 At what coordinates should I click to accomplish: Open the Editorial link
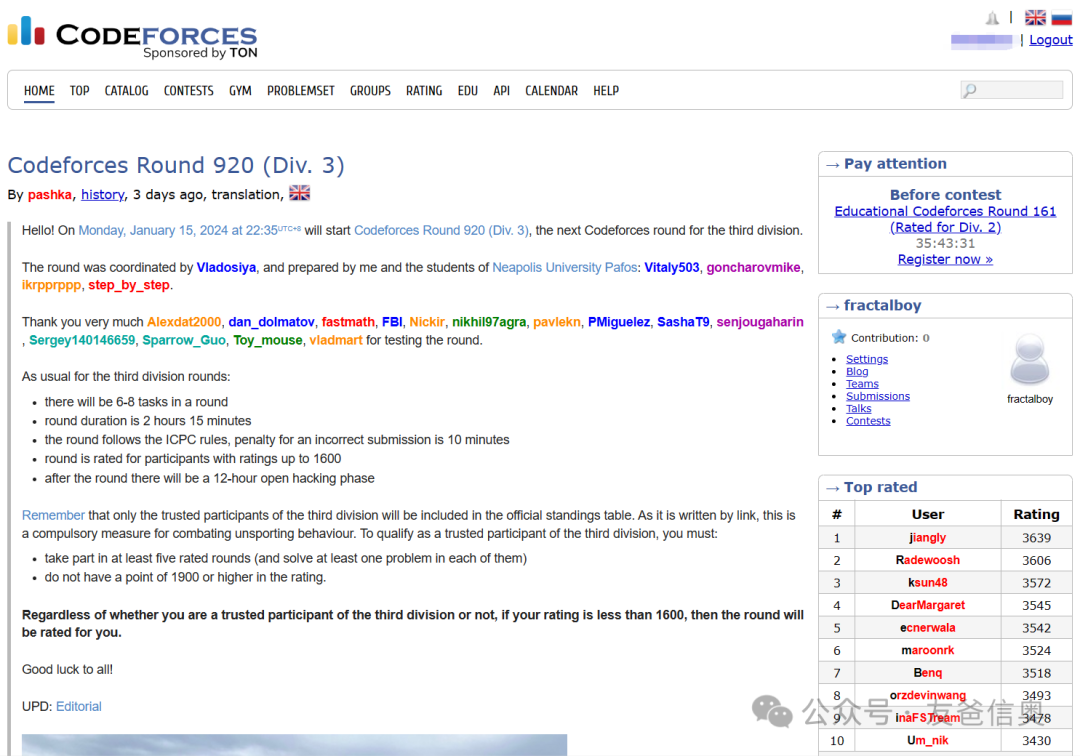click(x=79, y=706)
